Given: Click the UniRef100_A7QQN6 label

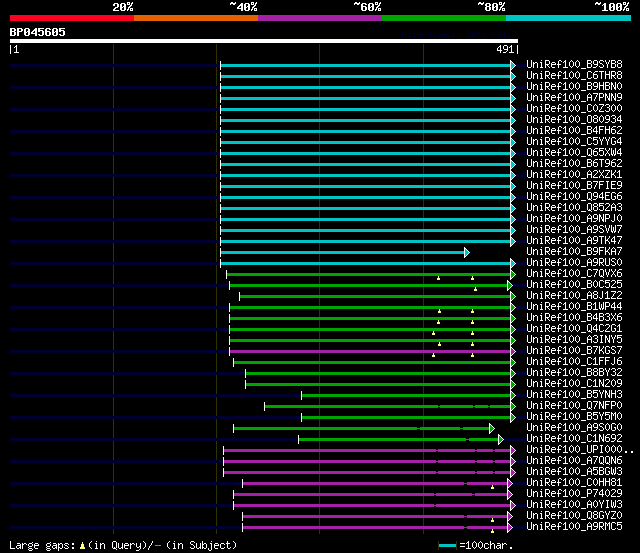Looking at the screenshot, I should point(574,461).
